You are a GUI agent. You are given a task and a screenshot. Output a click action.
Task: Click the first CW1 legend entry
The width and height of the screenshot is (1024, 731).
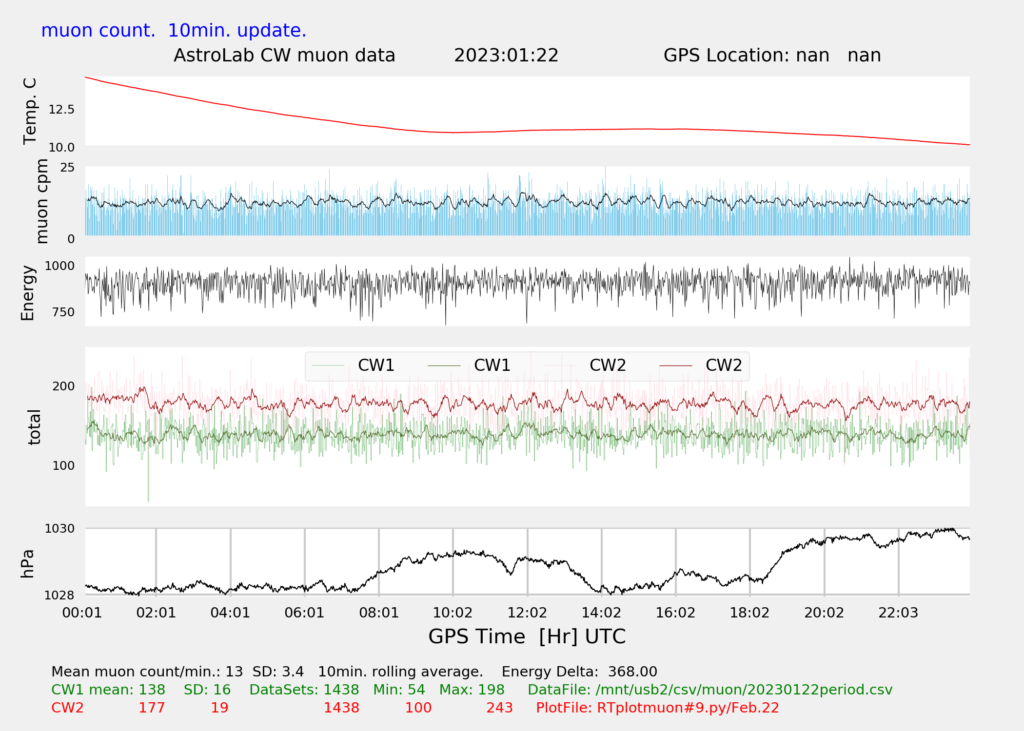point(353,366)
